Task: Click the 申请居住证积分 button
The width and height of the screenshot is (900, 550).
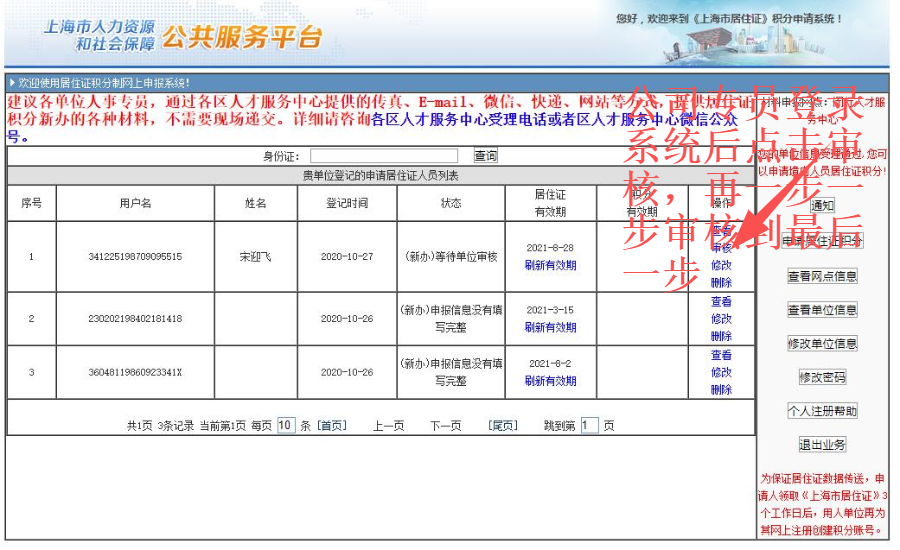Action: coord(823,241)
